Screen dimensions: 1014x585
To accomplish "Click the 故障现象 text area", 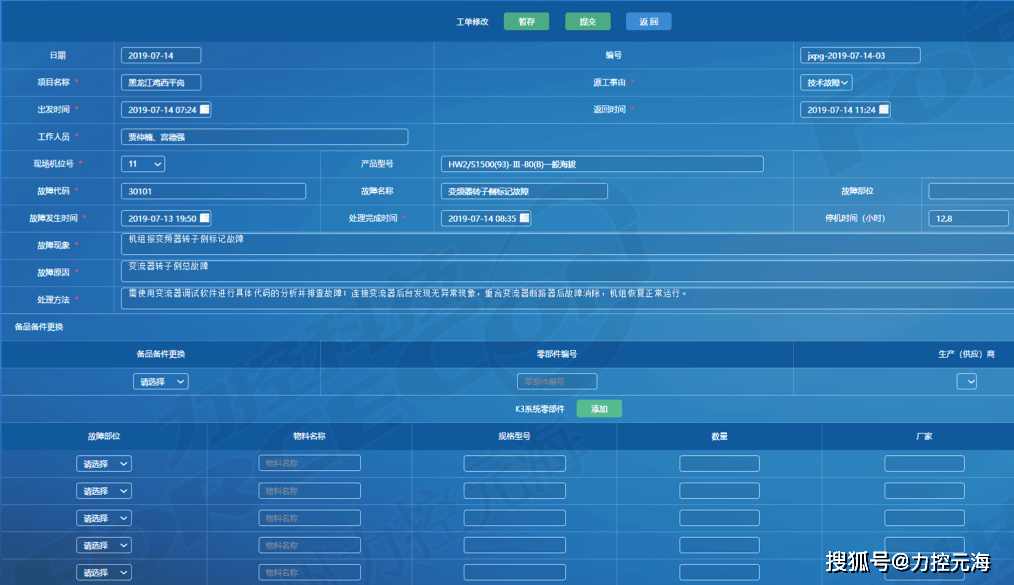I will [x=567, y=244].
